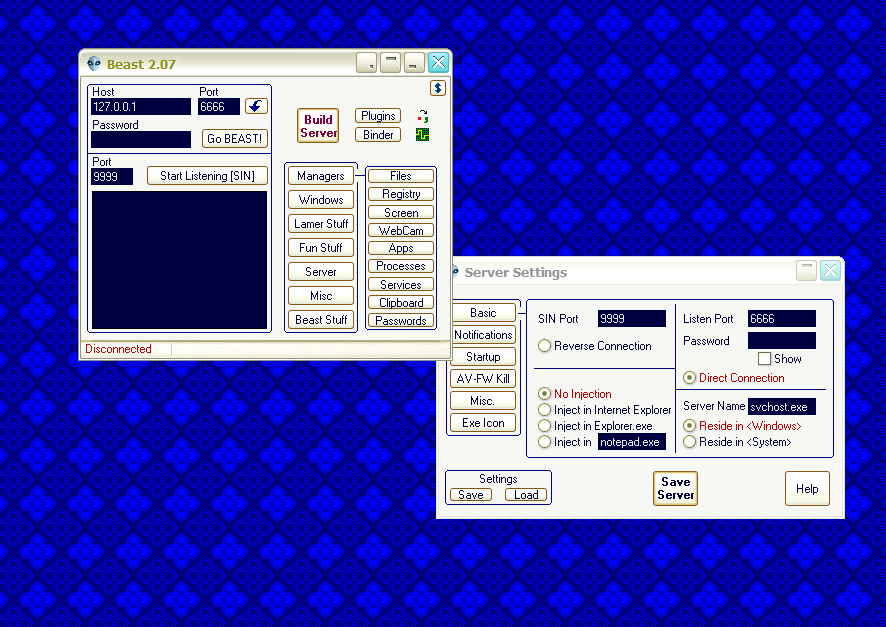This screenshot has height=627, width=886.
Task: Click the Passwords button
Action: pyautogui.click(x=401, y=320)
